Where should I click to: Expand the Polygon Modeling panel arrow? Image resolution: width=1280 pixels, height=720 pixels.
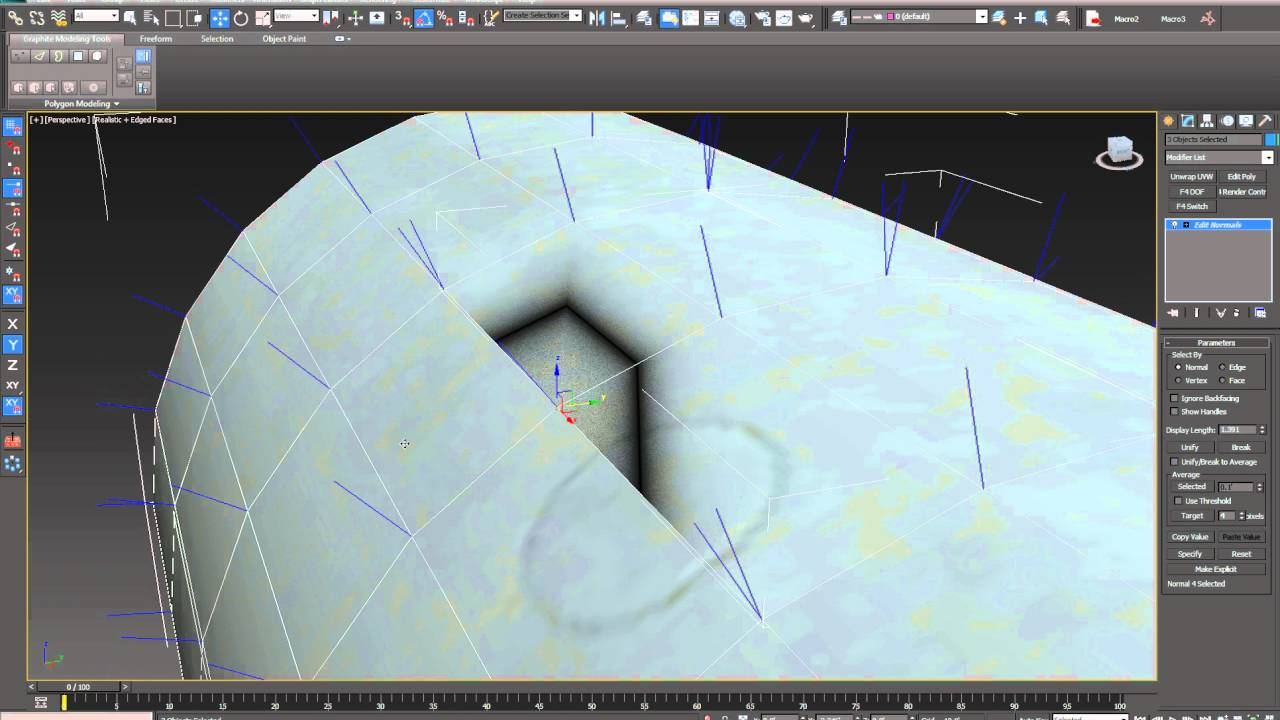116,104
